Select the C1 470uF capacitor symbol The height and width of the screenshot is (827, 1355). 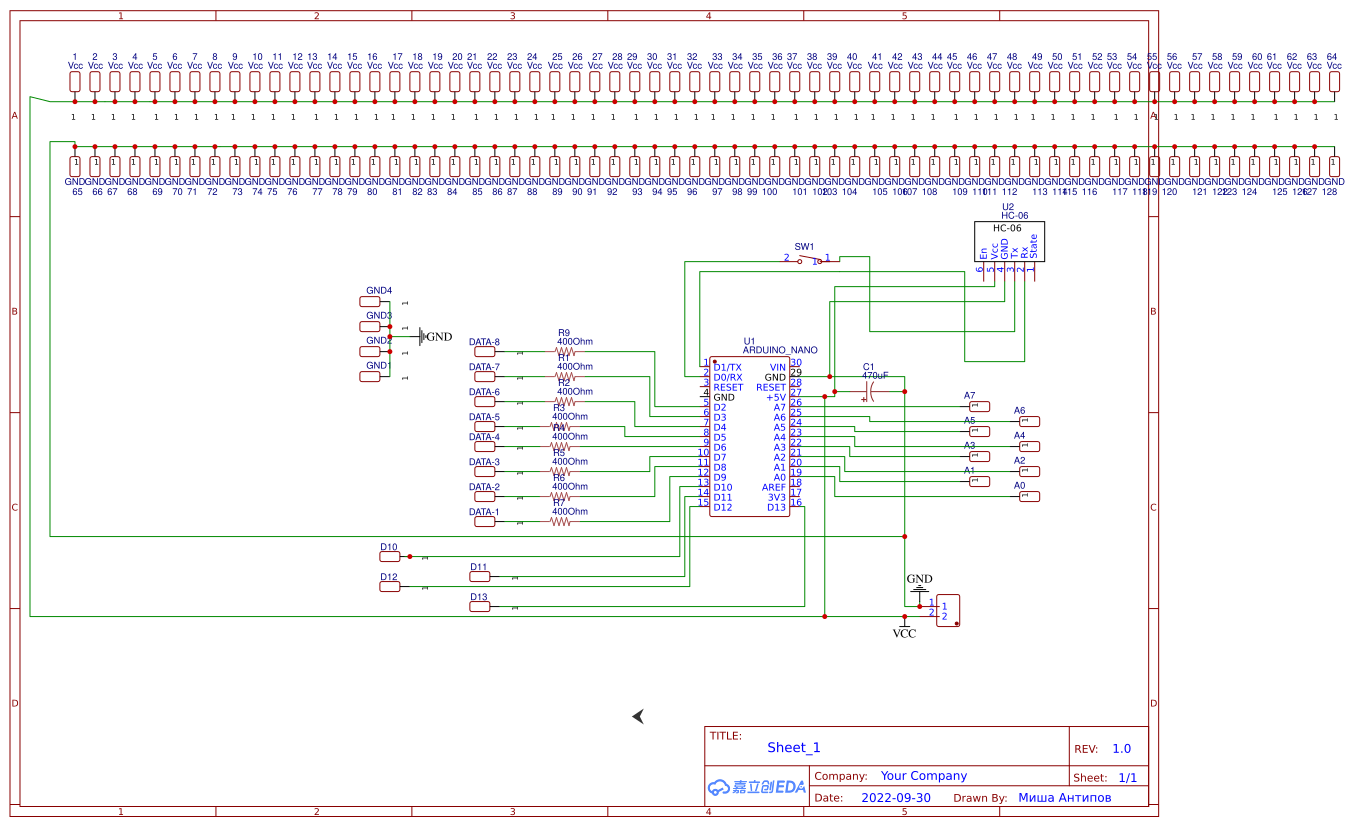point(868,391)
